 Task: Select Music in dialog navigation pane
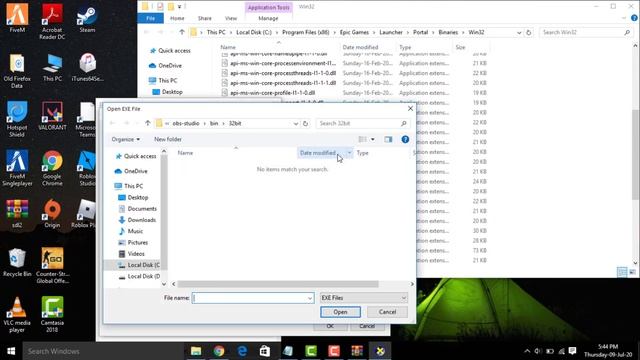131,231
